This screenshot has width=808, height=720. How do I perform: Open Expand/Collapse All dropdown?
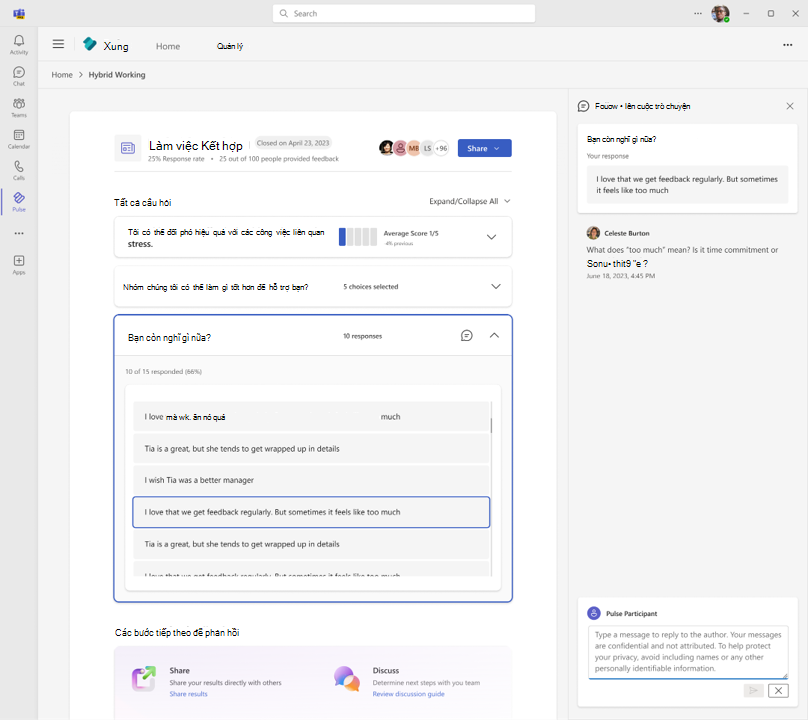(x=470, y=201)
